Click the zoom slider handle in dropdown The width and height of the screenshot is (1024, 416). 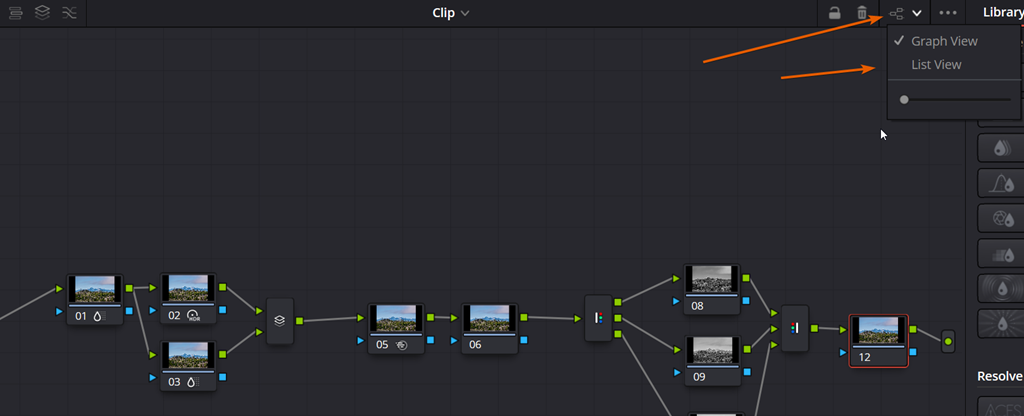pos(904,100)
